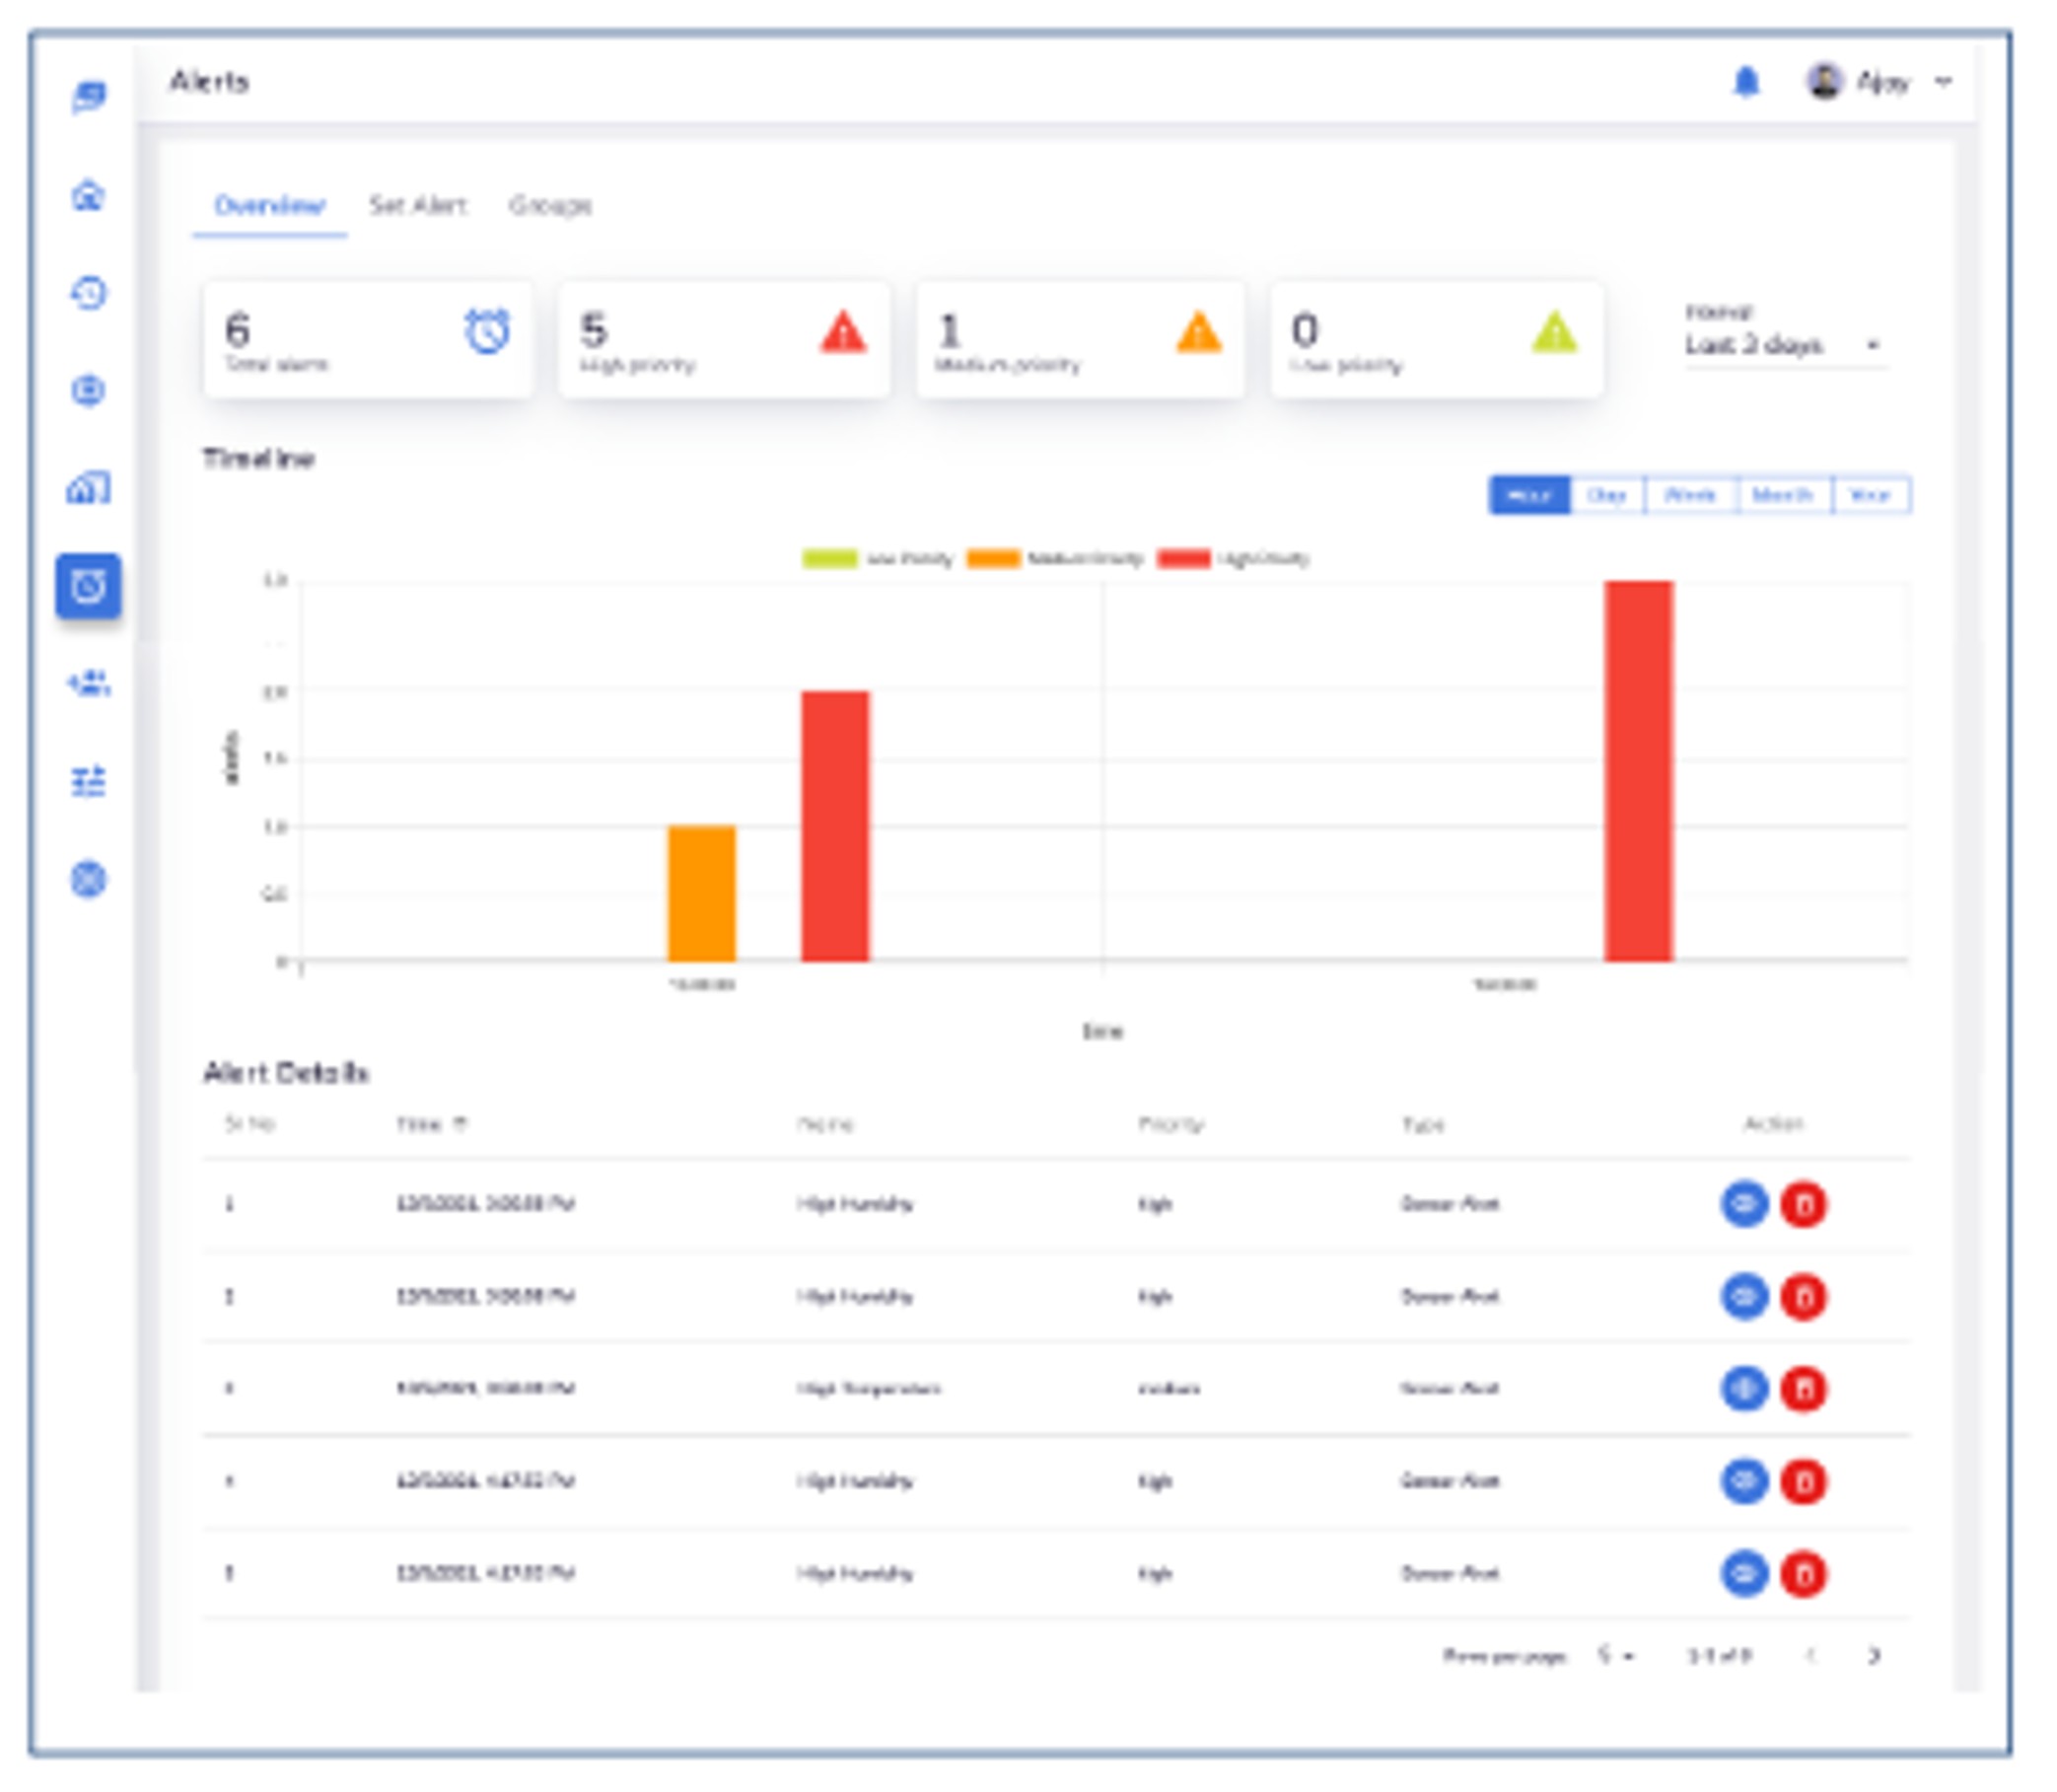The image size is (2057, 1792).
Task: Go to next page of alert details
Action: (x=1874, y=1656)
